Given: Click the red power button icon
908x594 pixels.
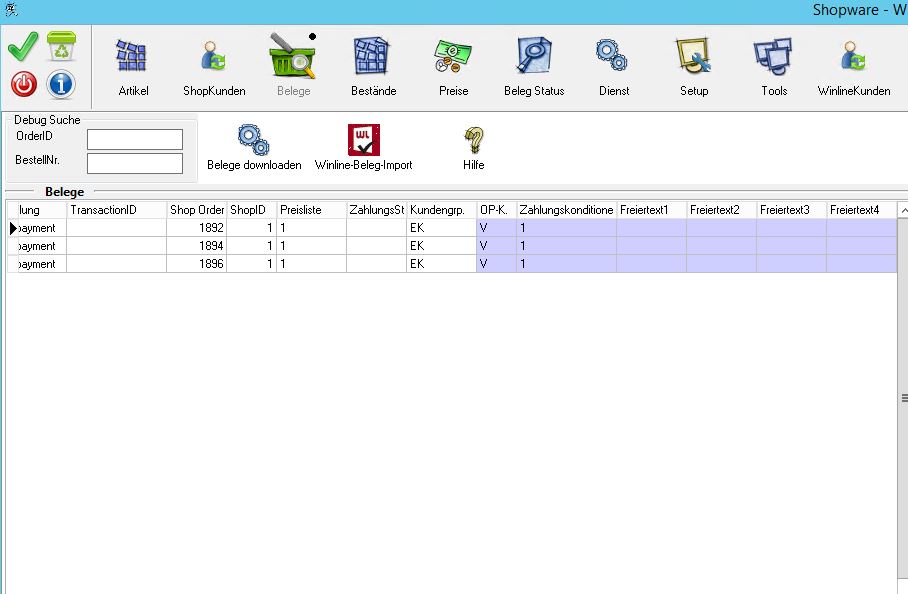Looking at the screenshot, I should coord(24,84).
